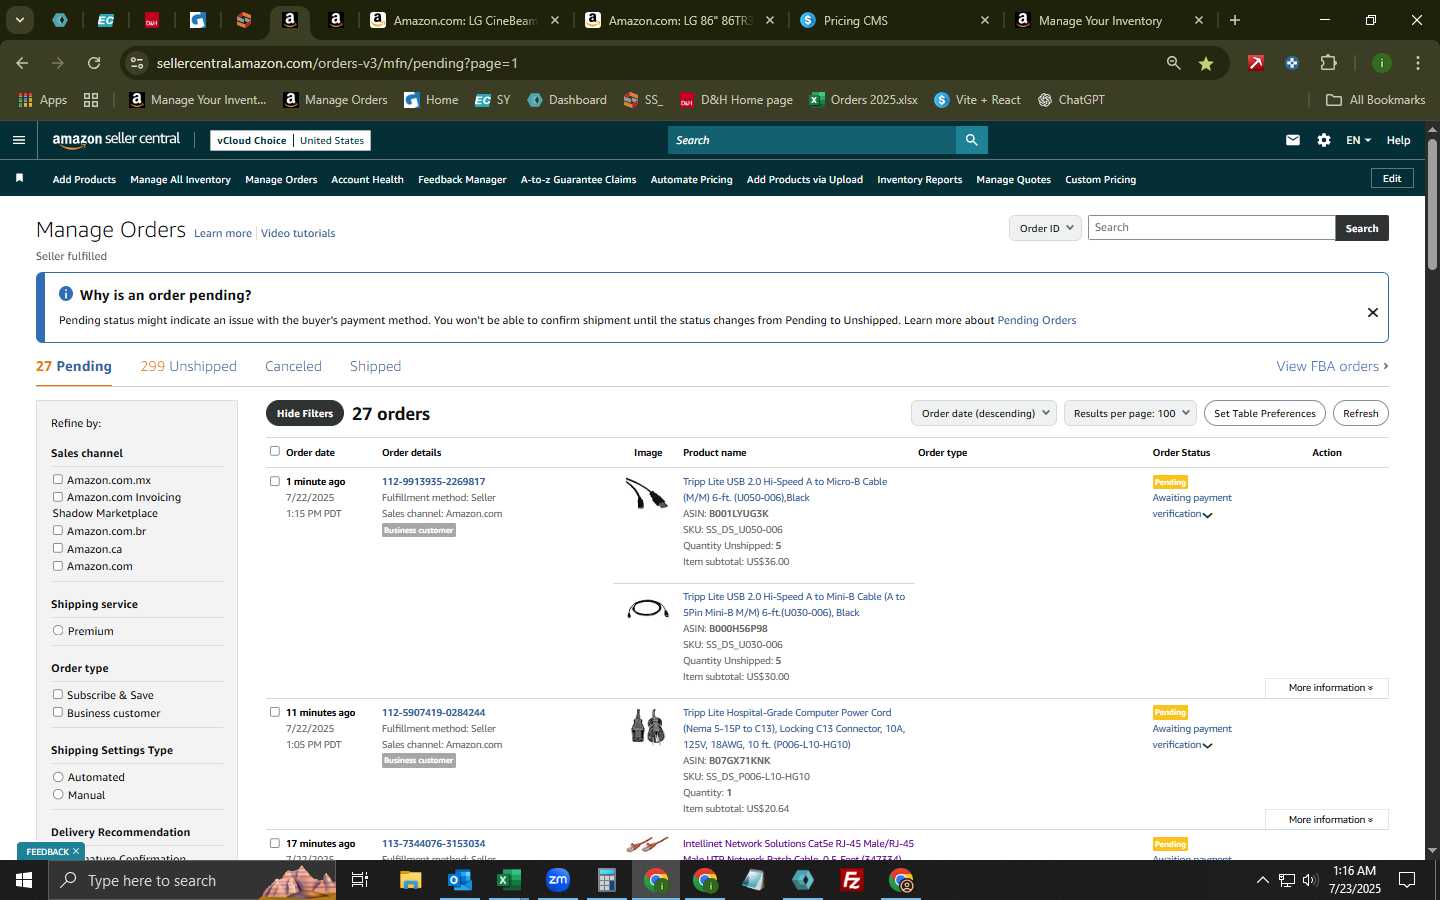
Task: Close the Feedback tab widget
Action: pyautogui.click(x=75, y=851)
